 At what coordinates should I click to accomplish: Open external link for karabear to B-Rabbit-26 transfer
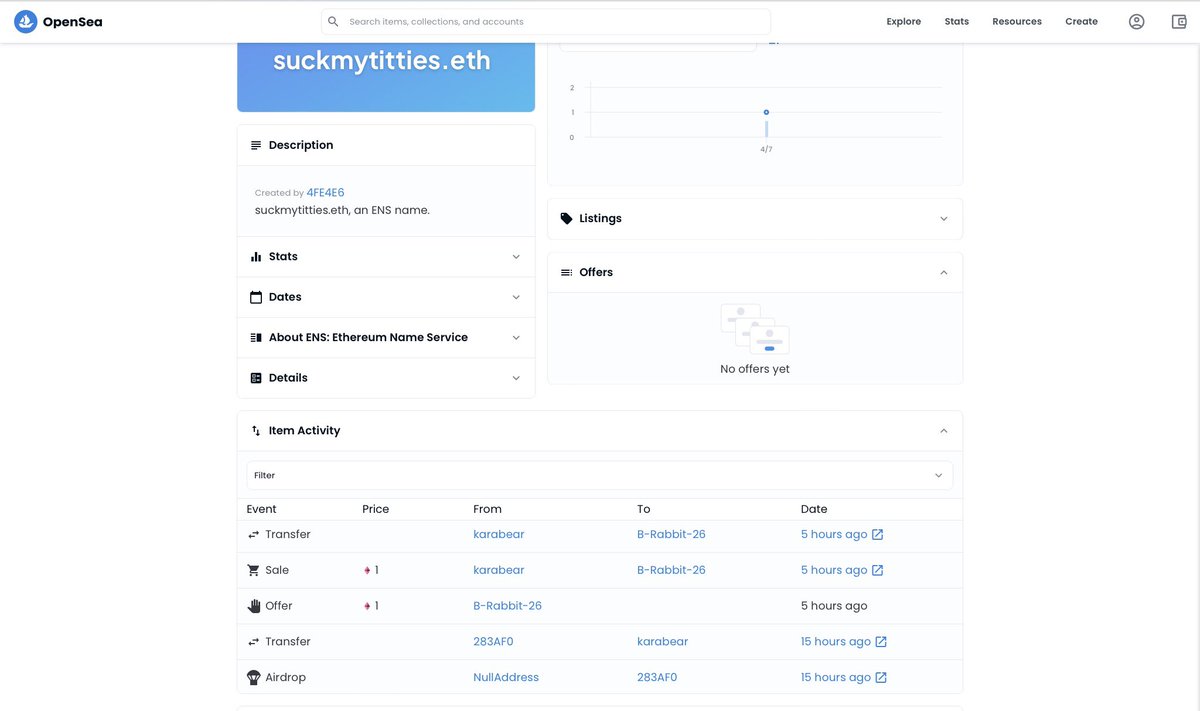tap(878, 535)
